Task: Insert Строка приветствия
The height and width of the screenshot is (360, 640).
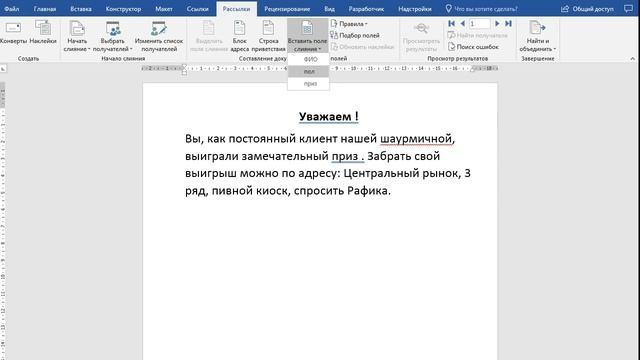Action: pos(268,37)
